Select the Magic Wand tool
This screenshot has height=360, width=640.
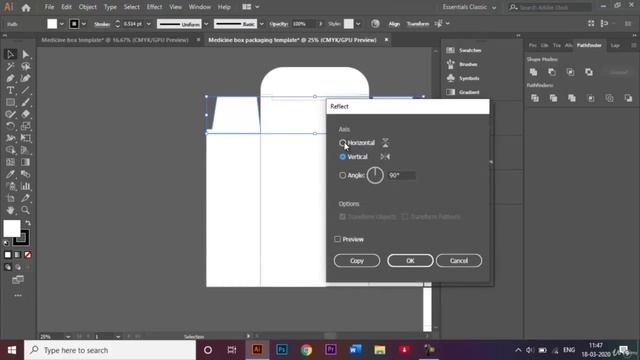click(11, 66)
